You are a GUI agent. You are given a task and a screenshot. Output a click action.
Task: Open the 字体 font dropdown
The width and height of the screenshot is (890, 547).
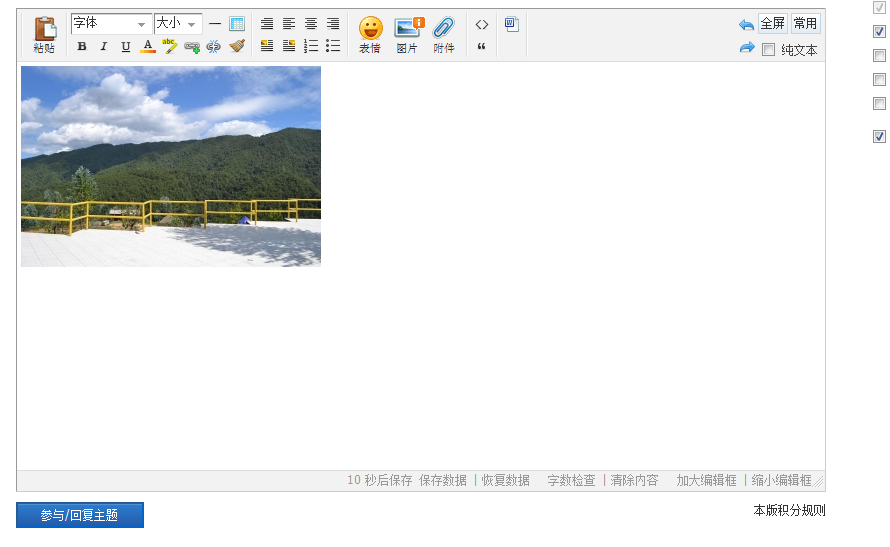pyautogui.click(x=111, y=24)
